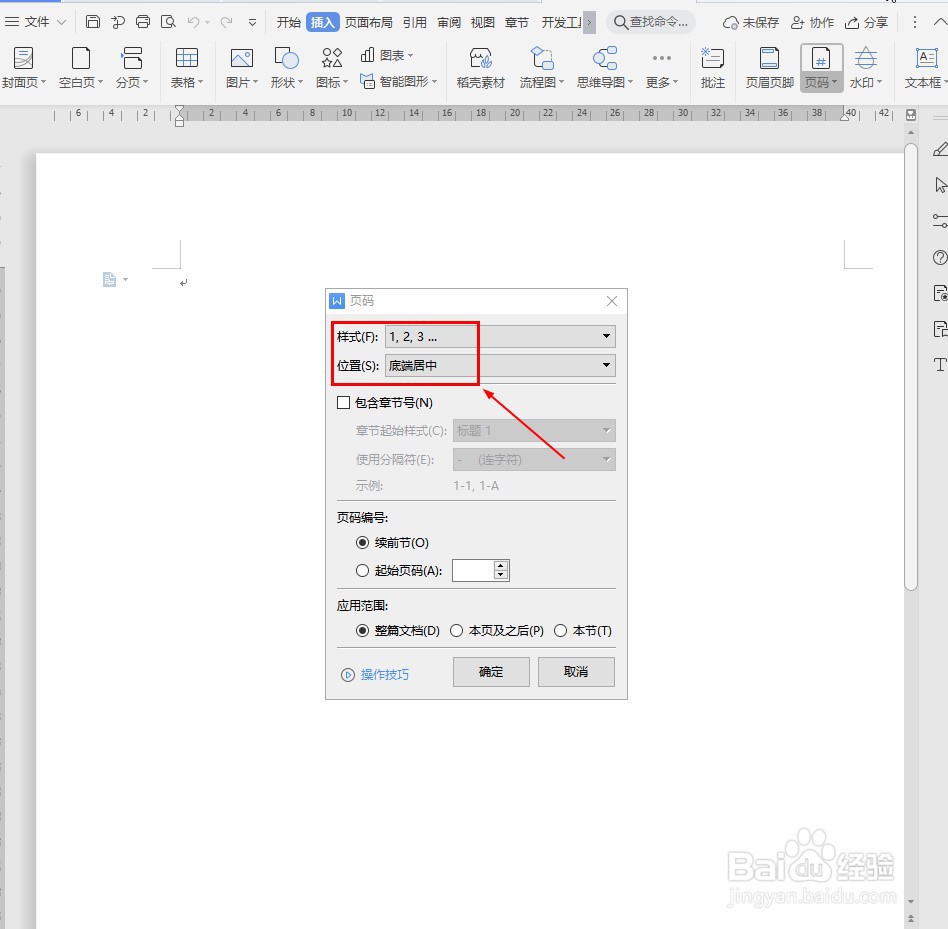The width and height of the screenshot is (948, 929).
Task: Insert a picture (图片)
Action: coord(241,68)
